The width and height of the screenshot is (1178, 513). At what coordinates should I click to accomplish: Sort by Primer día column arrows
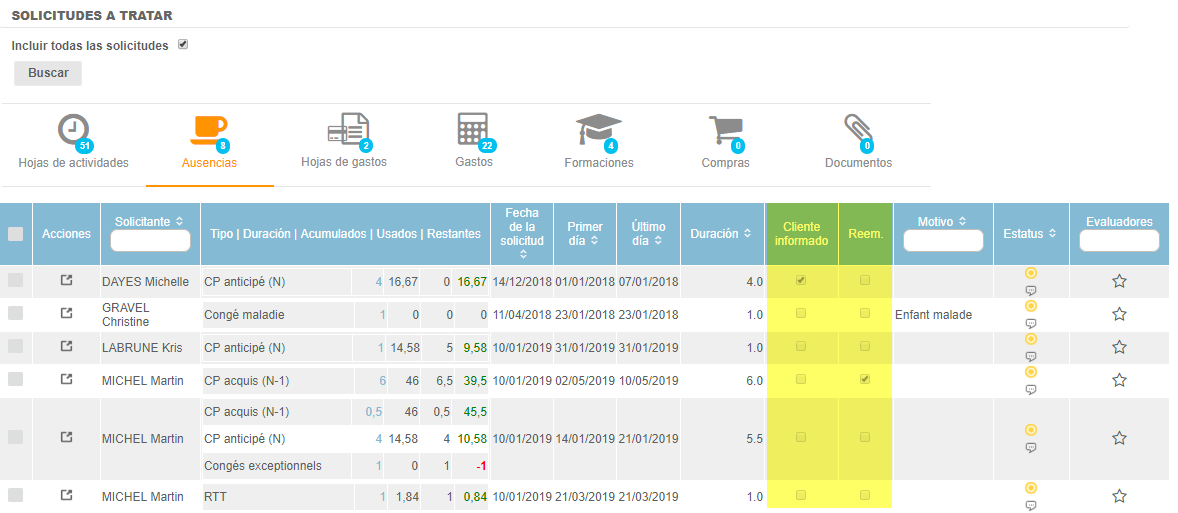(x=595, y=241)
